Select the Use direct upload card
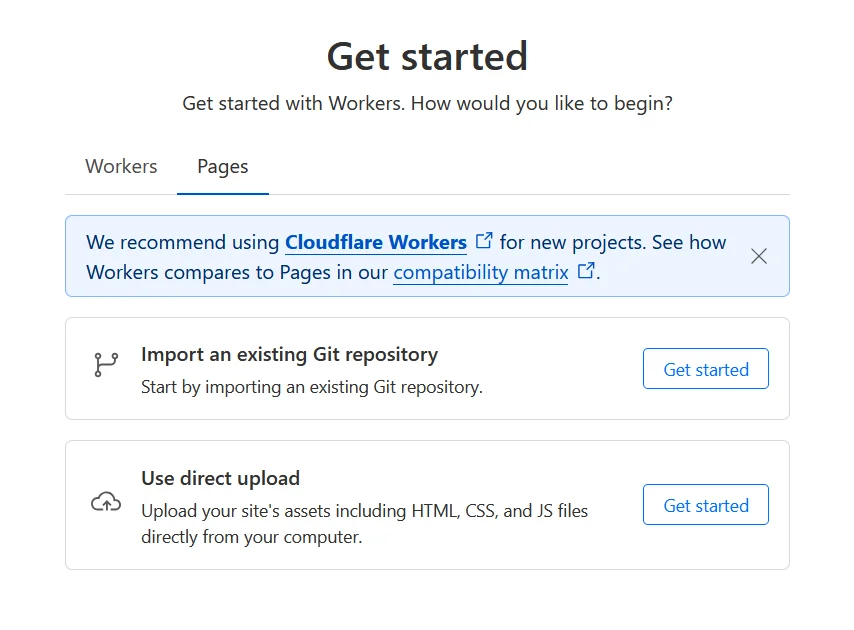Viewport: 854px width, 630px height. (x=427, y=504)
